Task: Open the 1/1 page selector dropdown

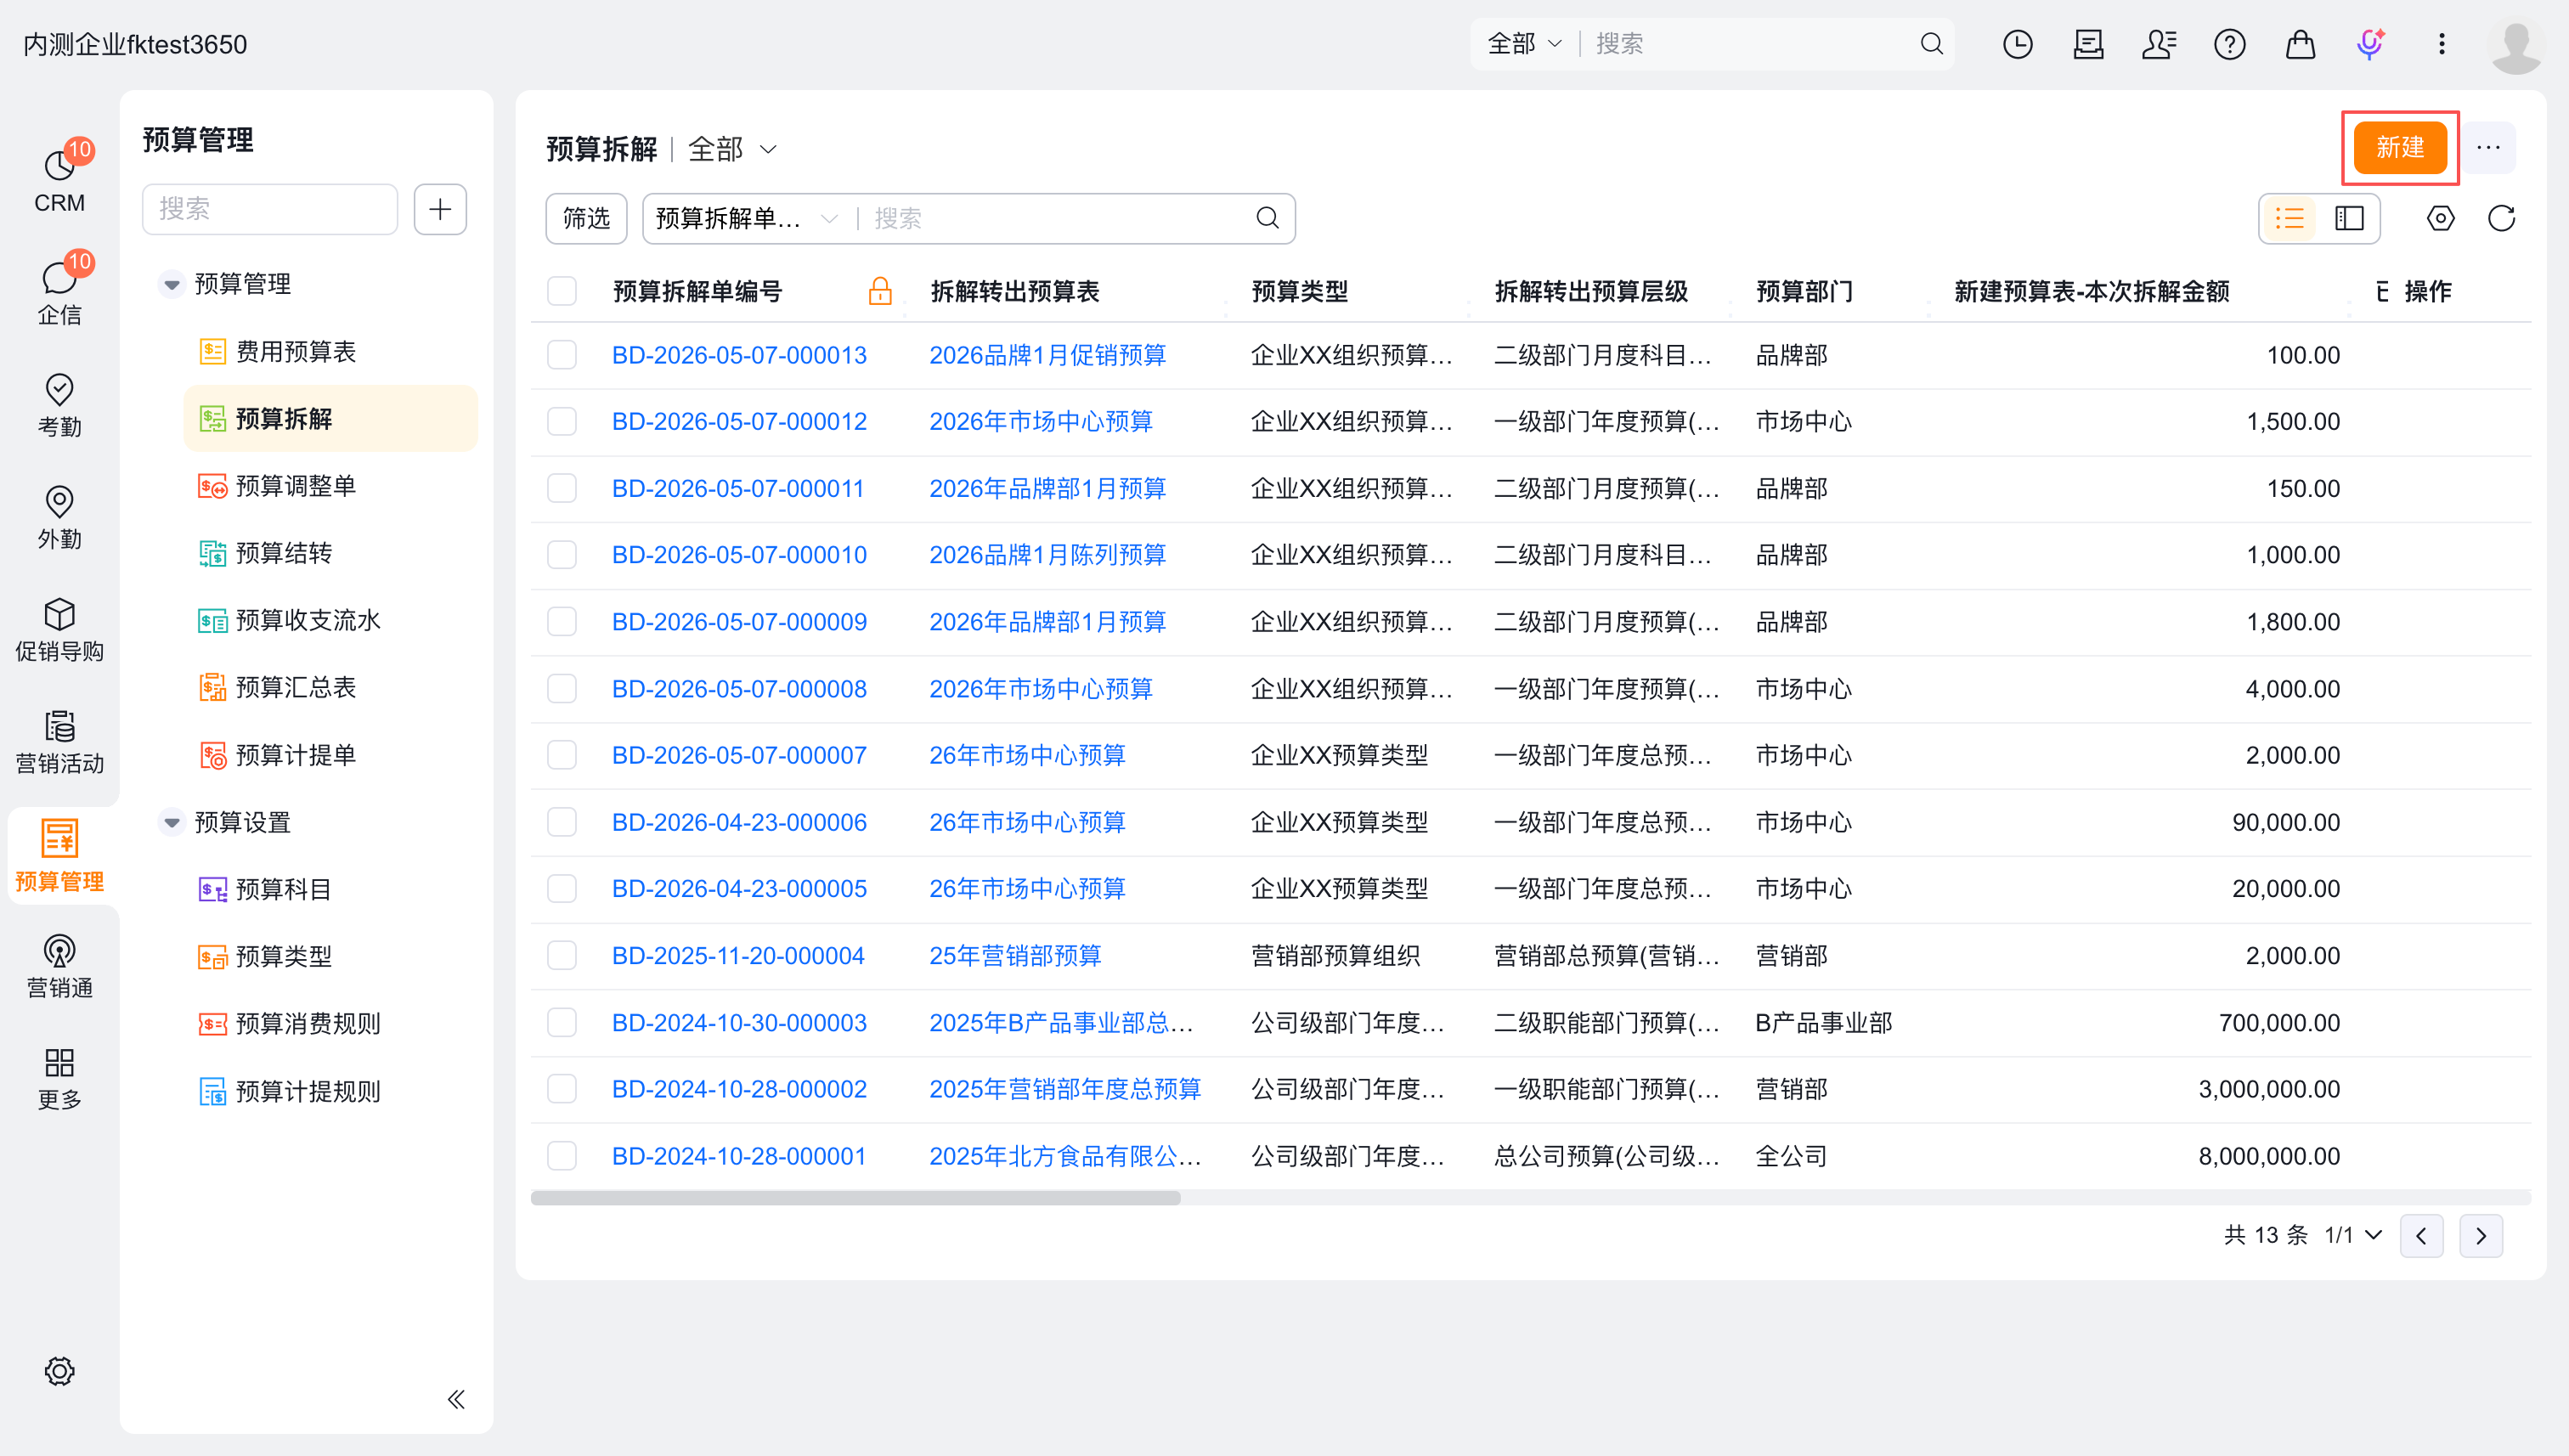Action: click(x=2353, y=1235)
